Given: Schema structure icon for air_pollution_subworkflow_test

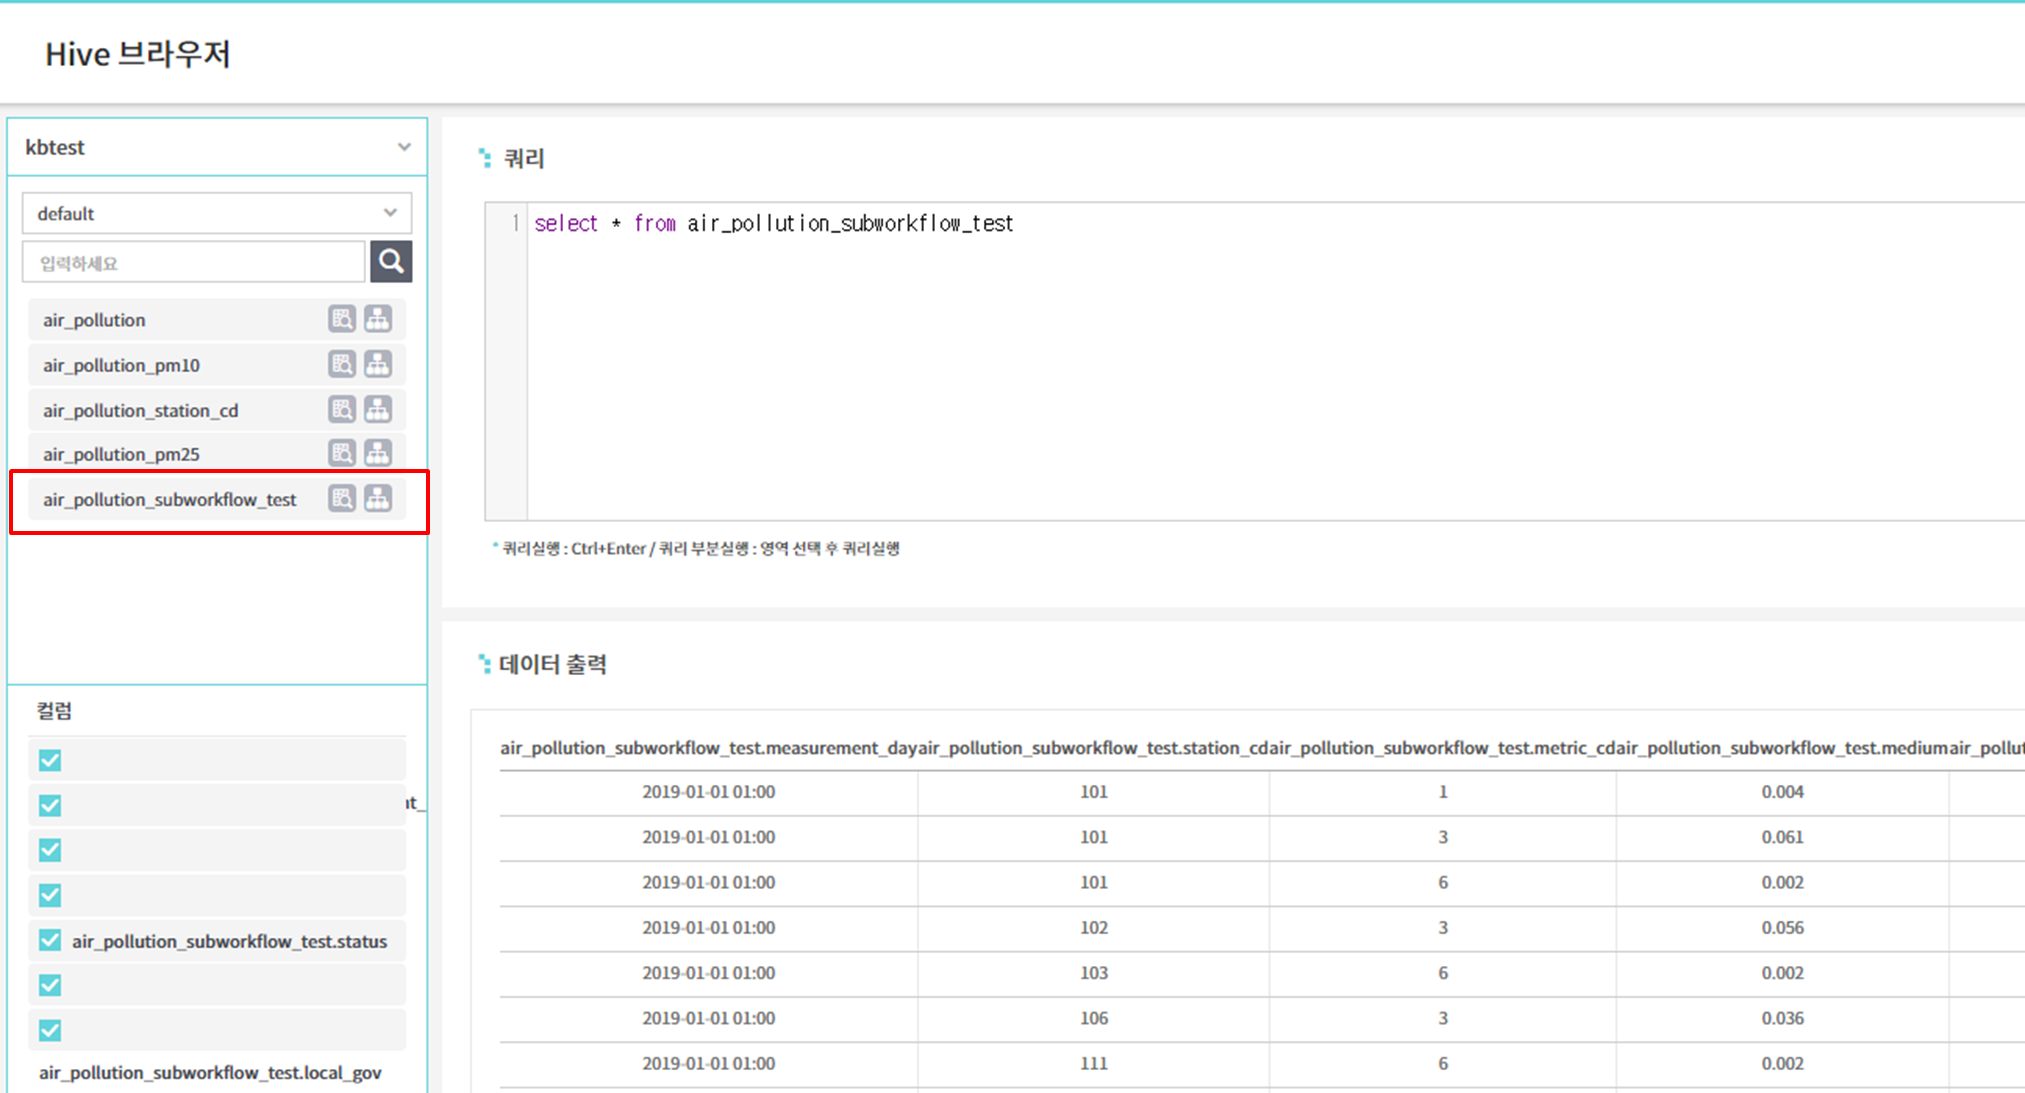Looking at the screenshot, I should (378, 498).
